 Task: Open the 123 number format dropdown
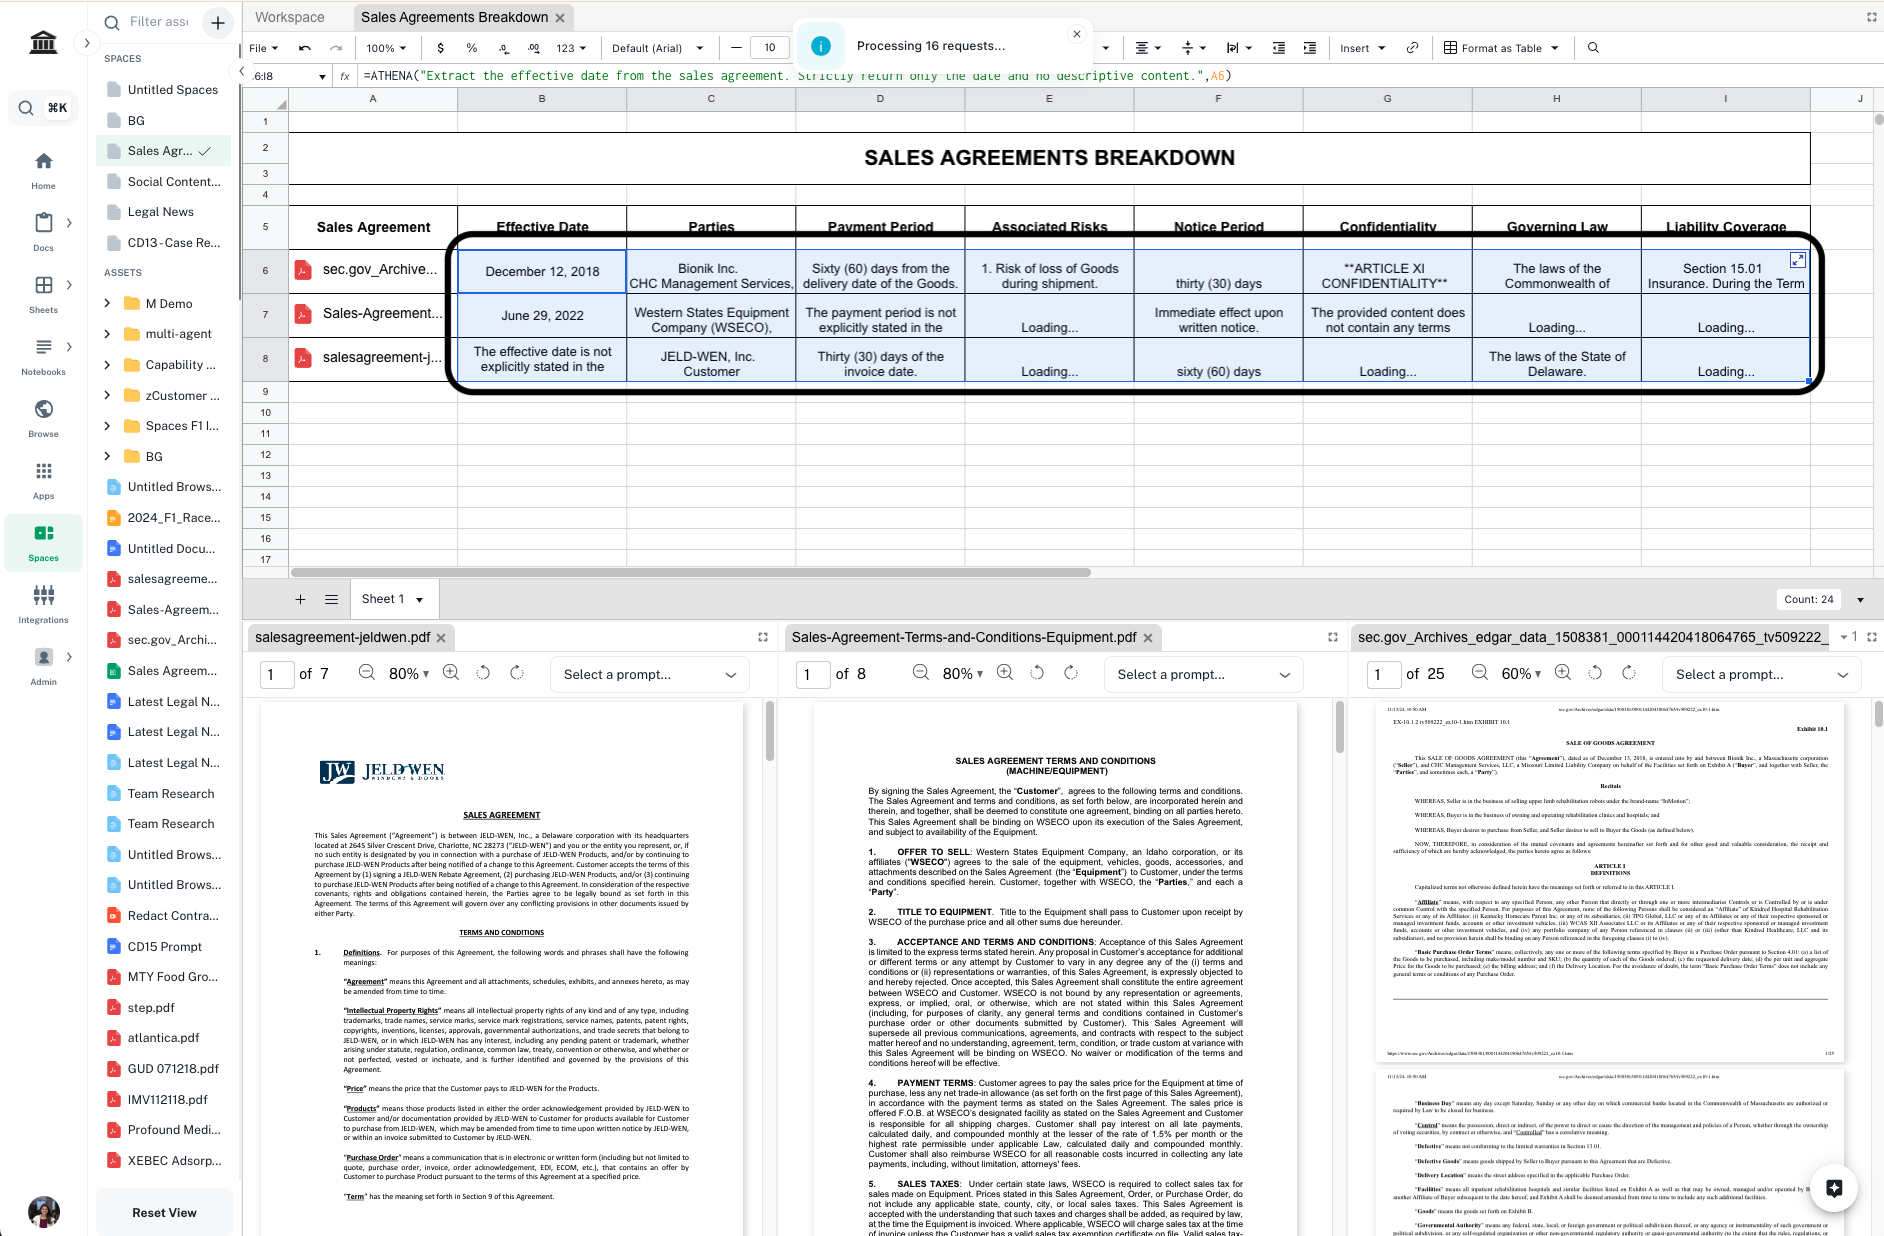[571, 48]
